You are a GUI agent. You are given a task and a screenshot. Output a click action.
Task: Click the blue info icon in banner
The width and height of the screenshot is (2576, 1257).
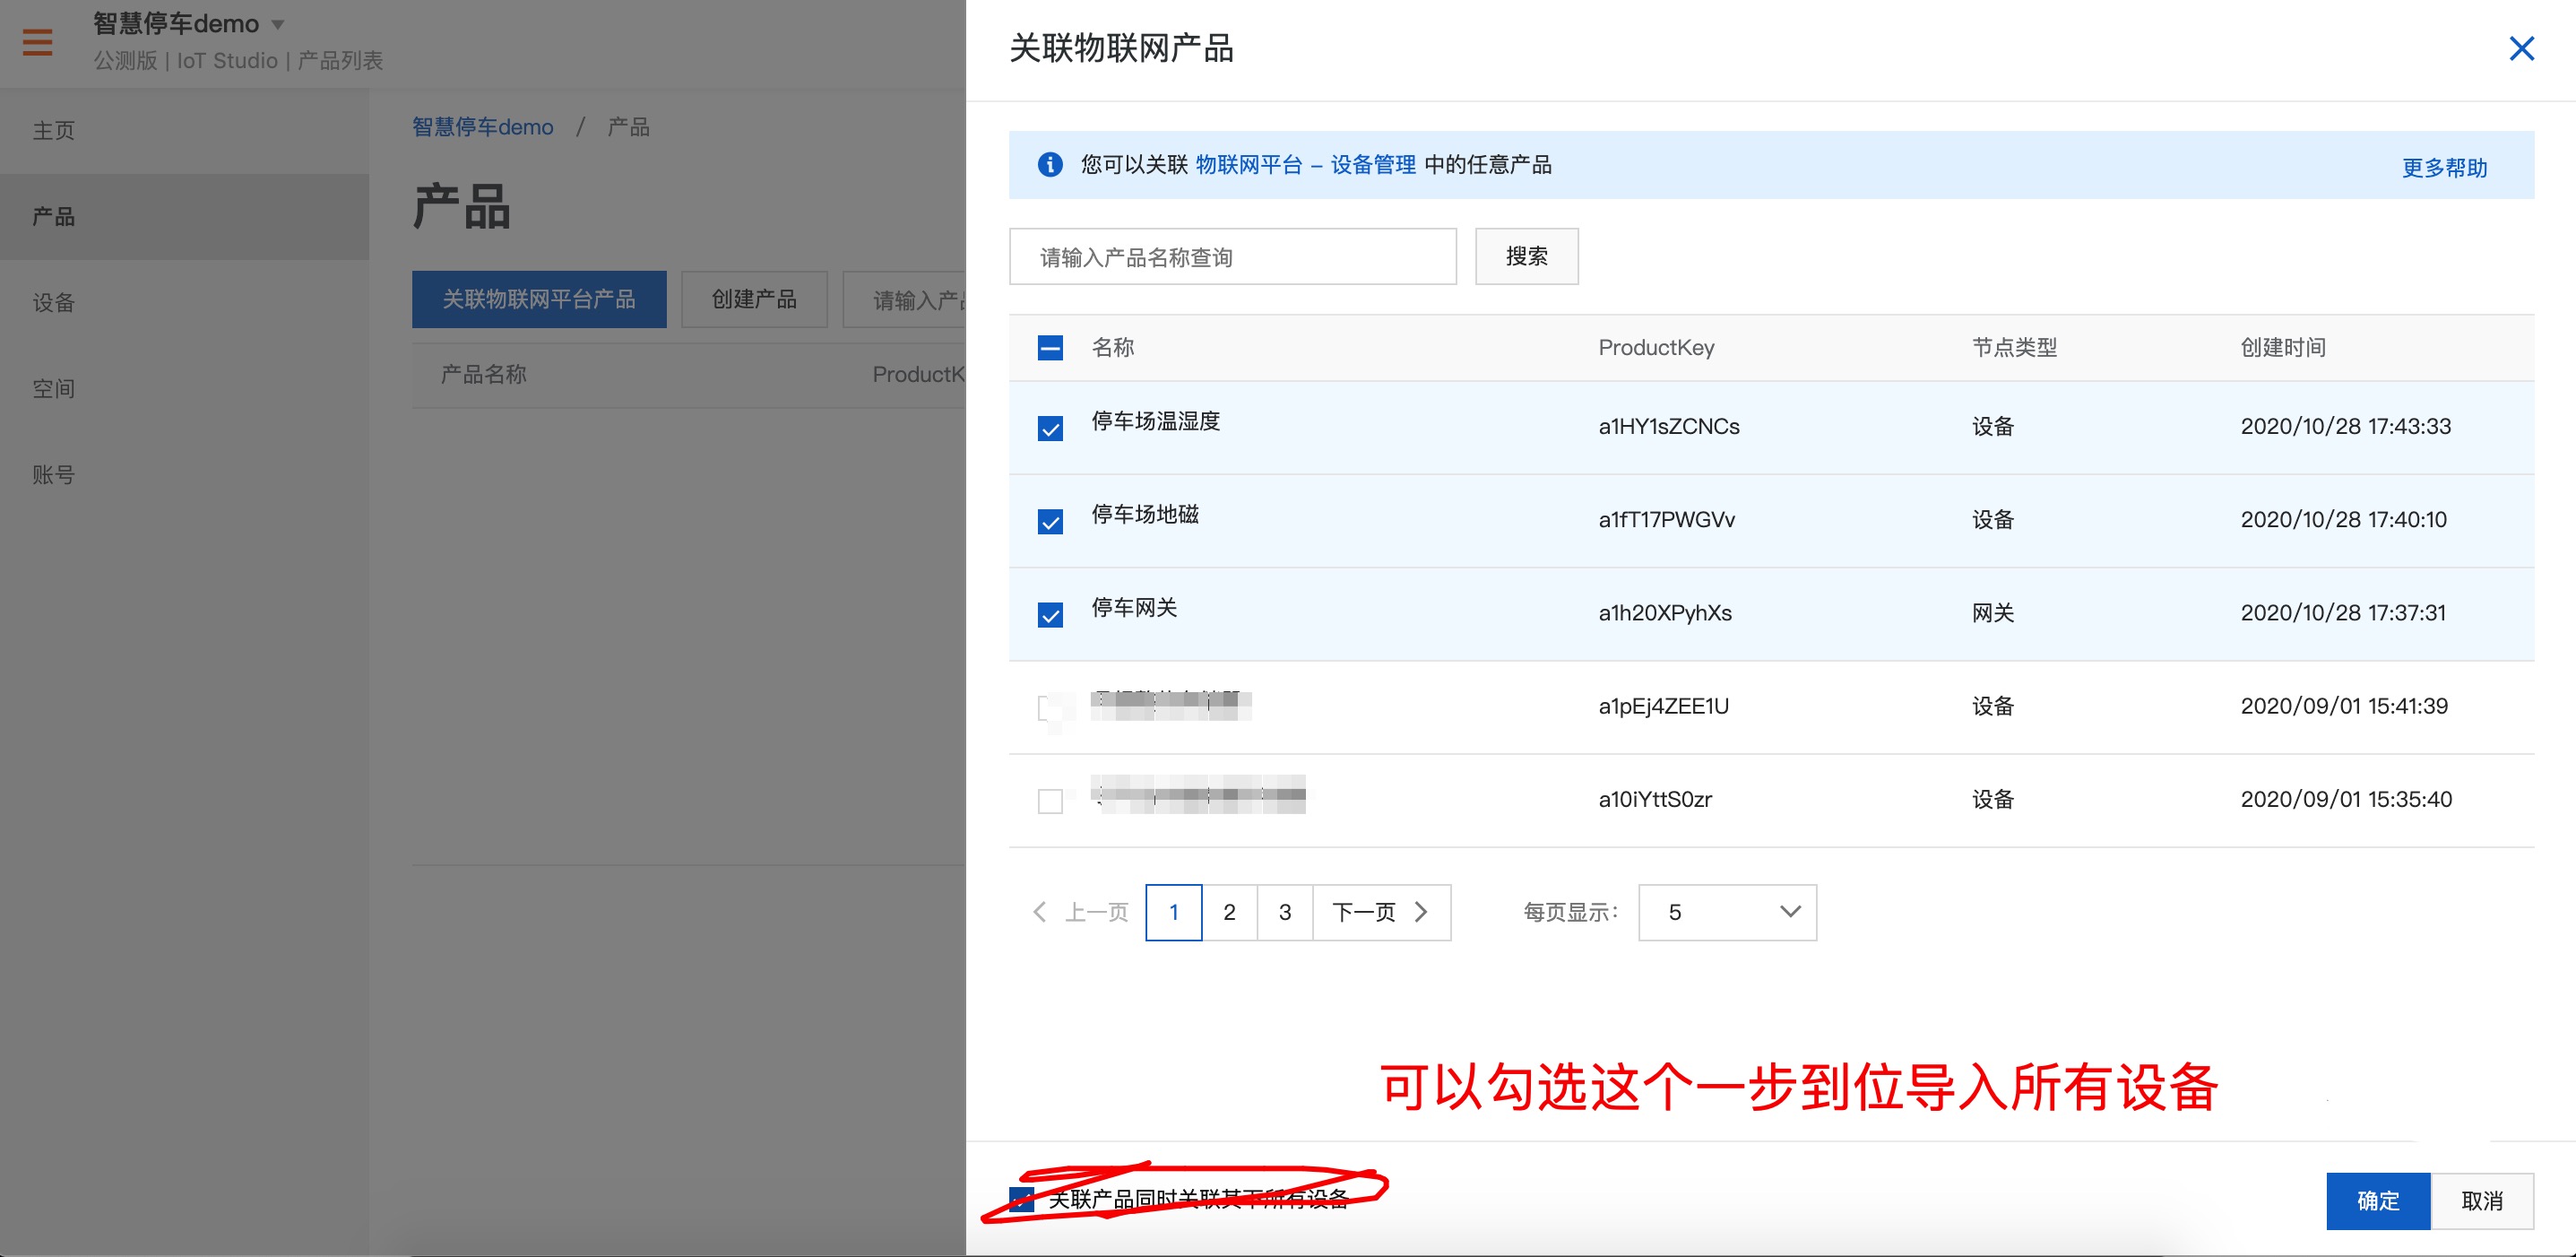coord(1049,164)
